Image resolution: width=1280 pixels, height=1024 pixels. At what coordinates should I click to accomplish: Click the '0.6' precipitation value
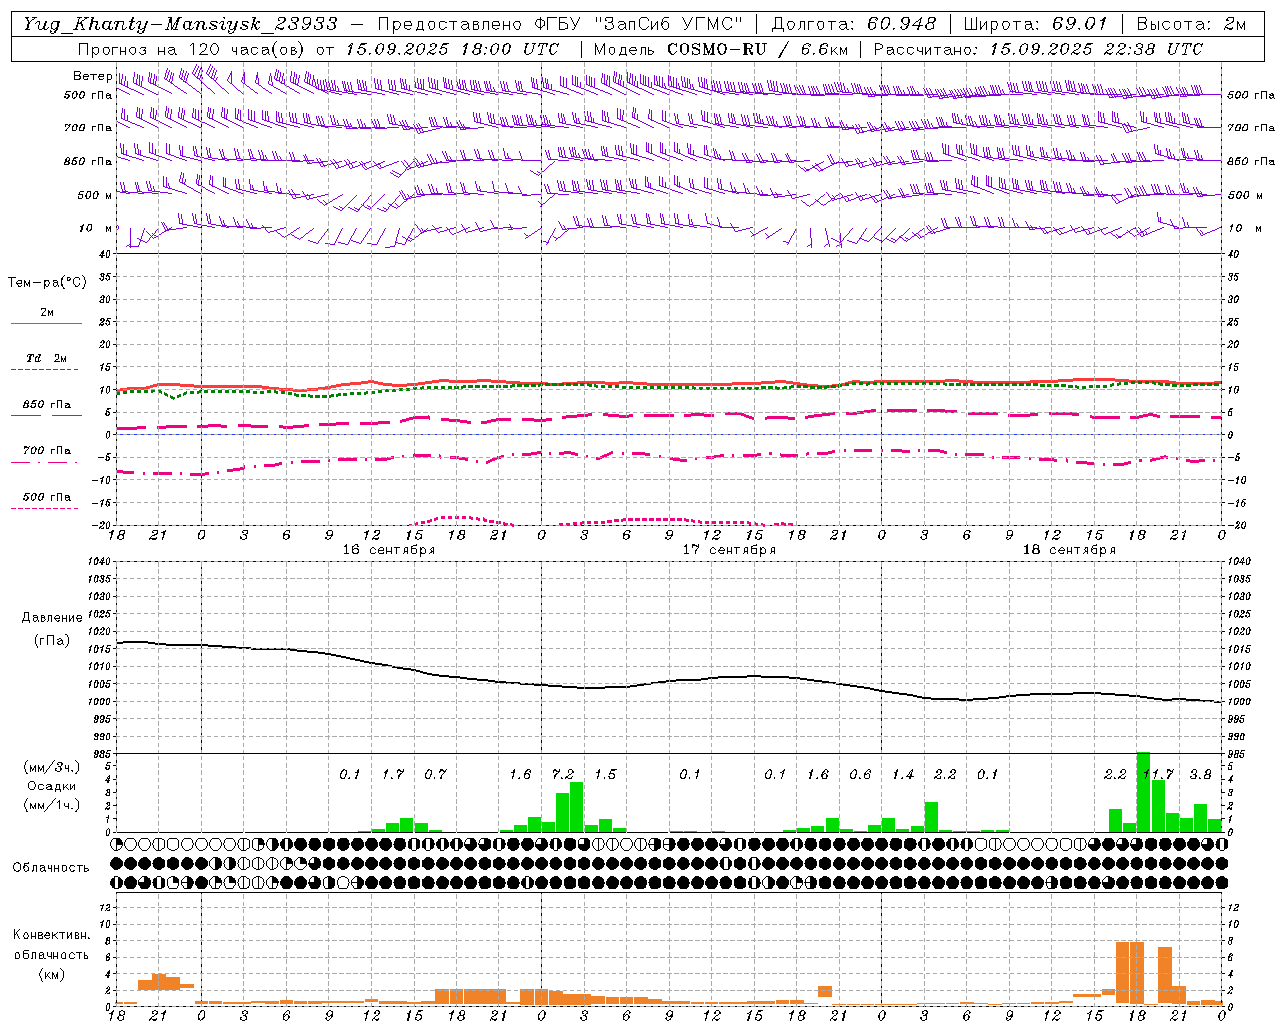860,774
